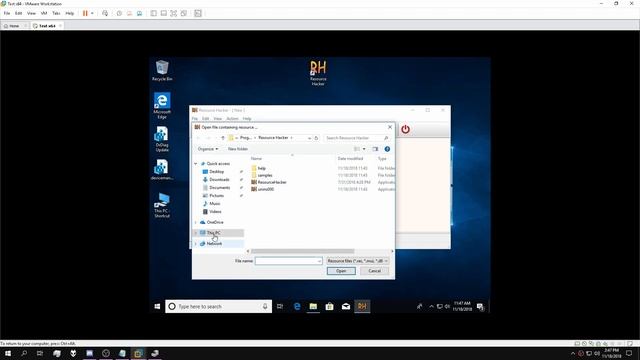
Task: Click the VMware pause button
Action: pyautogui.click(x=85, y=13)
